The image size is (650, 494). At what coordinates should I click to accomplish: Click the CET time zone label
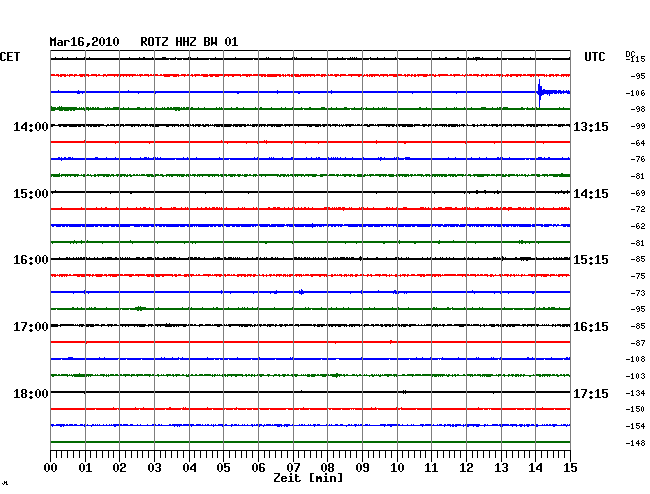(x=10, y=57)
